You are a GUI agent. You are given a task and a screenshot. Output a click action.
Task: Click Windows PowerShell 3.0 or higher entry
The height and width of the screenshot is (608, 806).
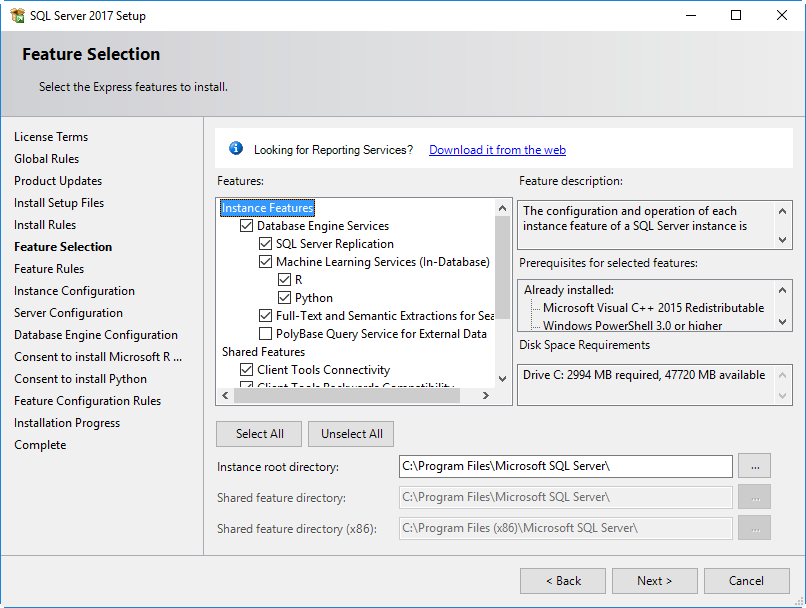tap(632, 325)
